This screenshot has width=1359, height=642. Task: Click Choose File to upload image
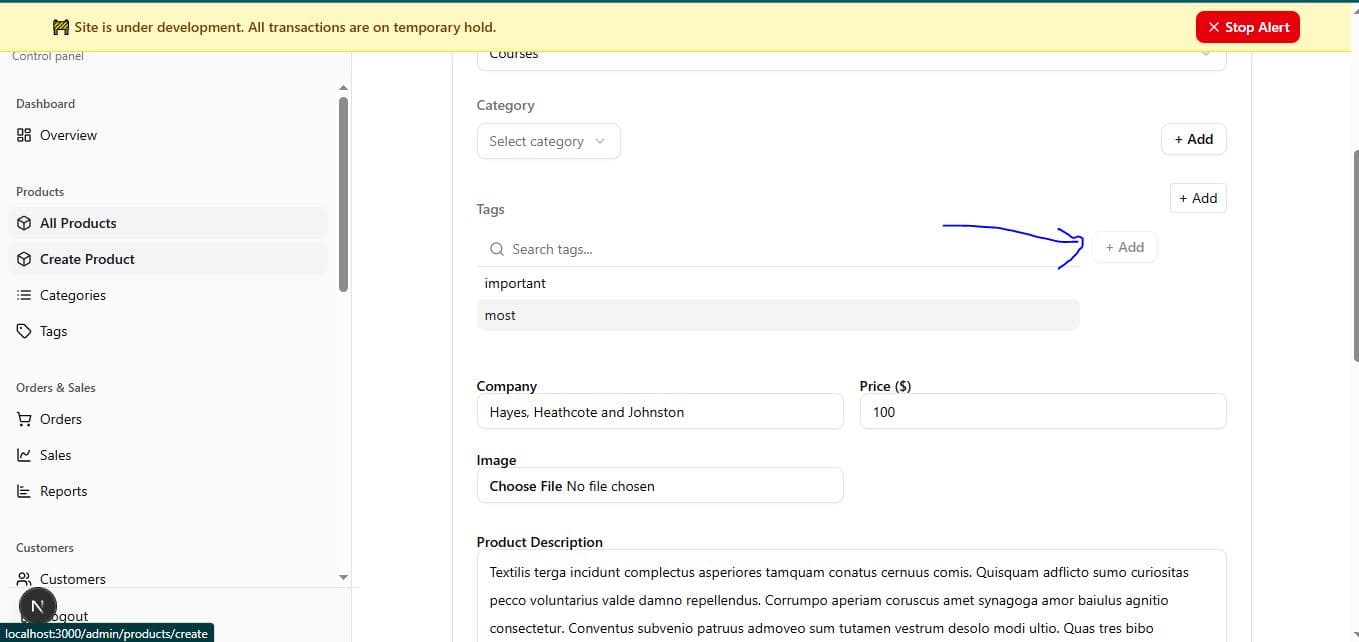[x=526, y=486]
